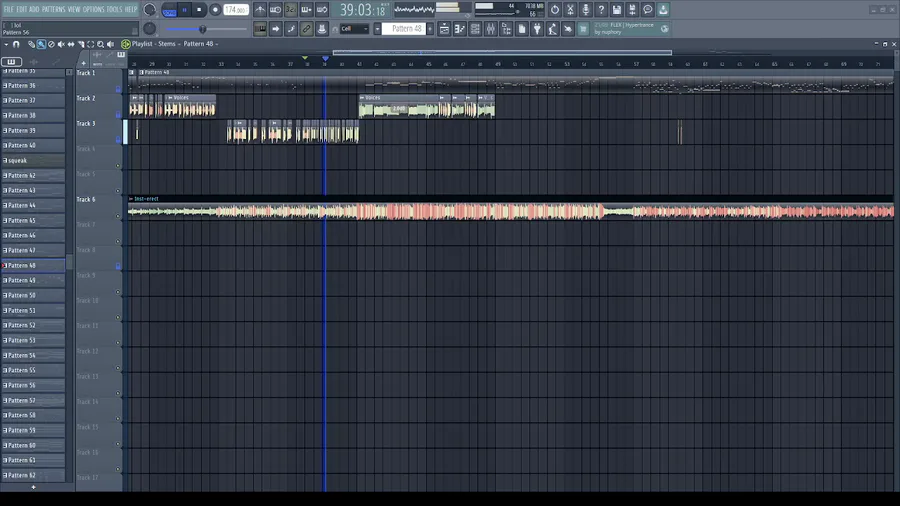The height and width of the screenshot is (506, 900).
Task: Toggle song/pattern mode switch
Action: click(x=169, y=10)
